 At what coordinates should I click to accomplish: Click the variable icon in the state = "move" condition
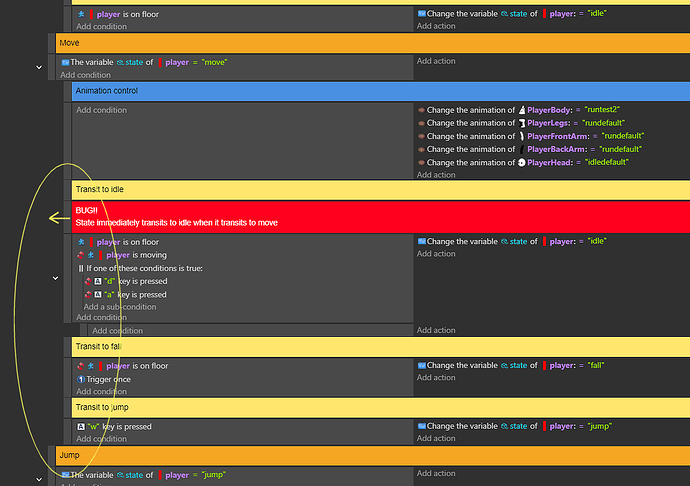(65, 62)
